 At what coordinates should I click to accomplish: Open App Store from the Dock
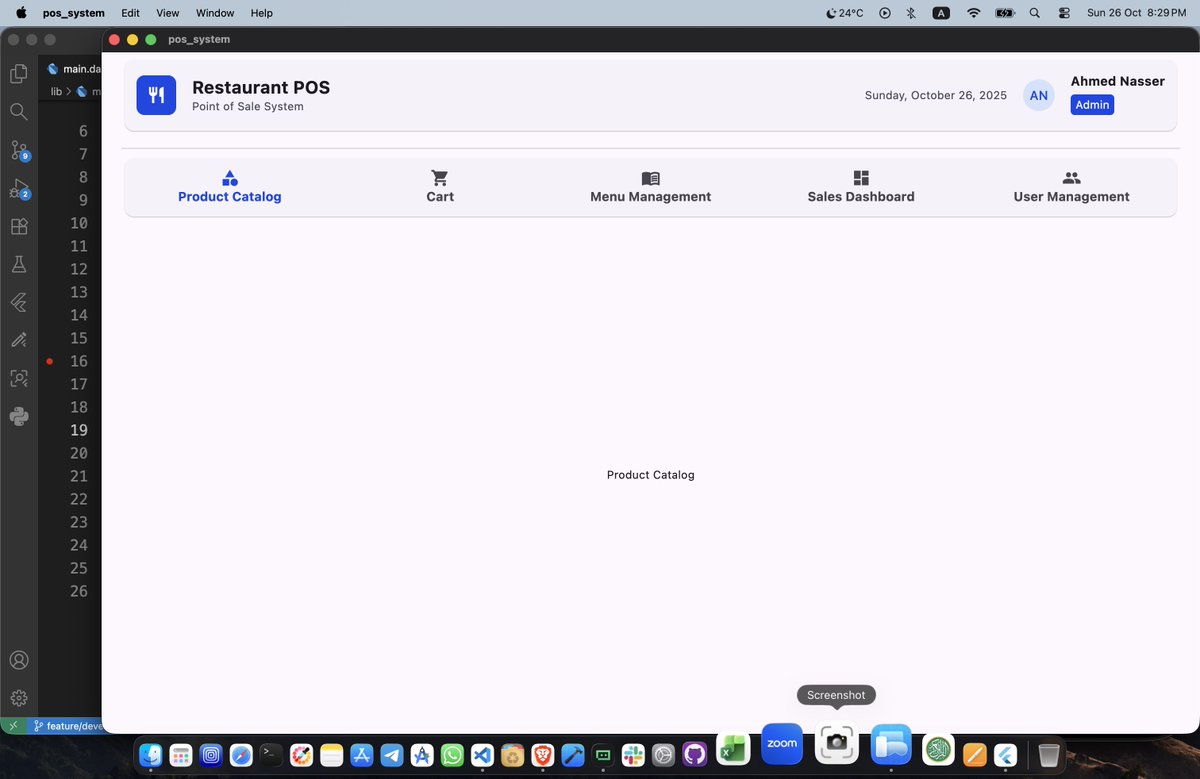362,755
